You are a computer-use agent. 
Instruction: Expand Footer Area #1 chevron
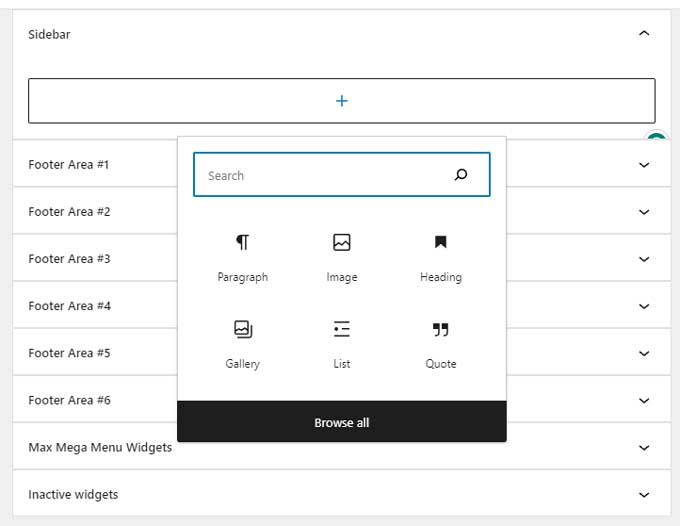pos(644,165)
